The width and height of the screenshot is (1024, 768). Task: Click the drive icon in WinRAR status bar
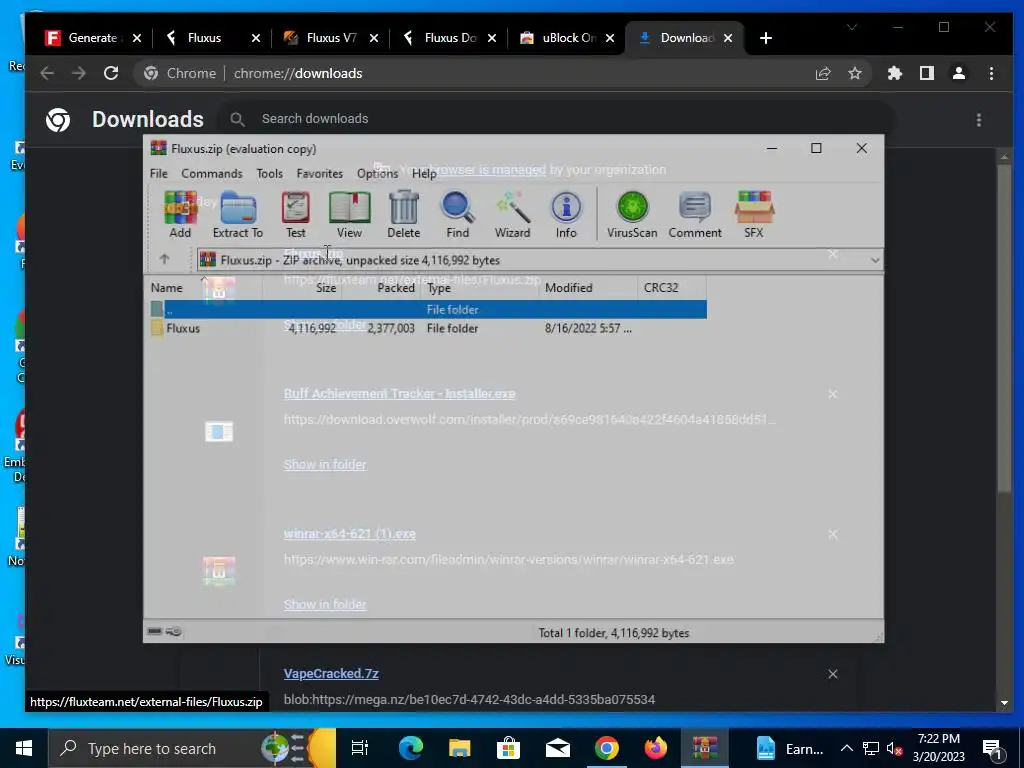click(155, 632)
